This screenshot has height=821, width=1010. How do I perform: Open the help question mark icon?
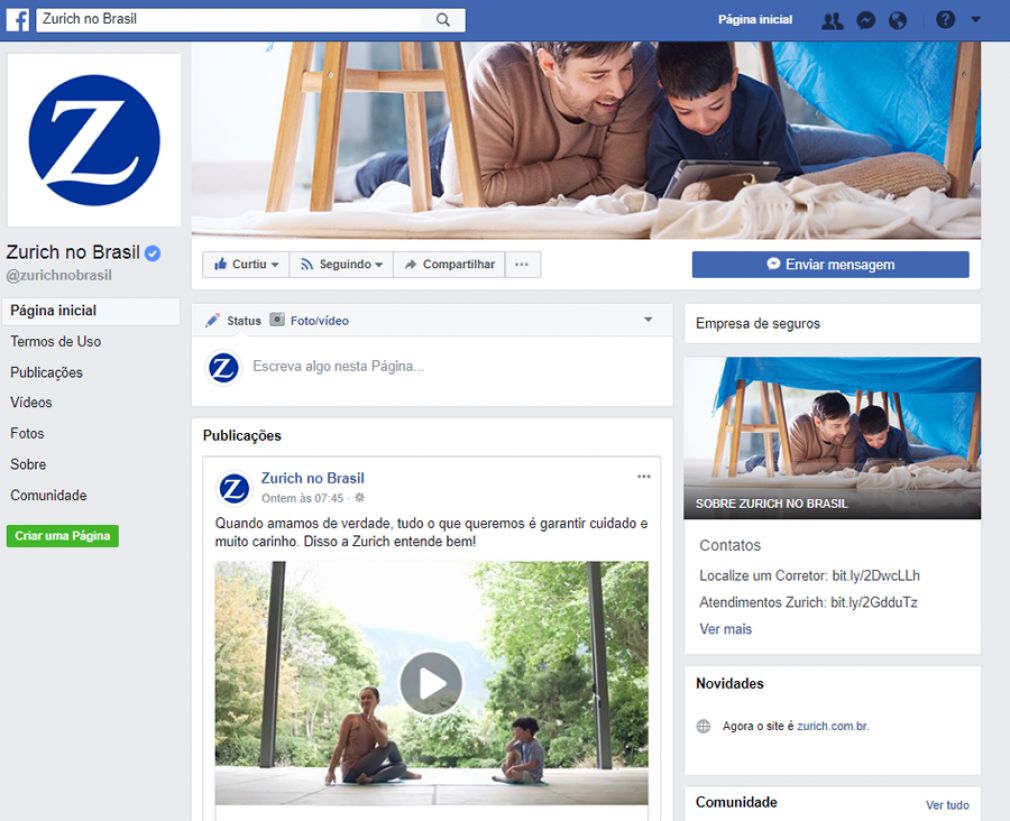point(945,20)
